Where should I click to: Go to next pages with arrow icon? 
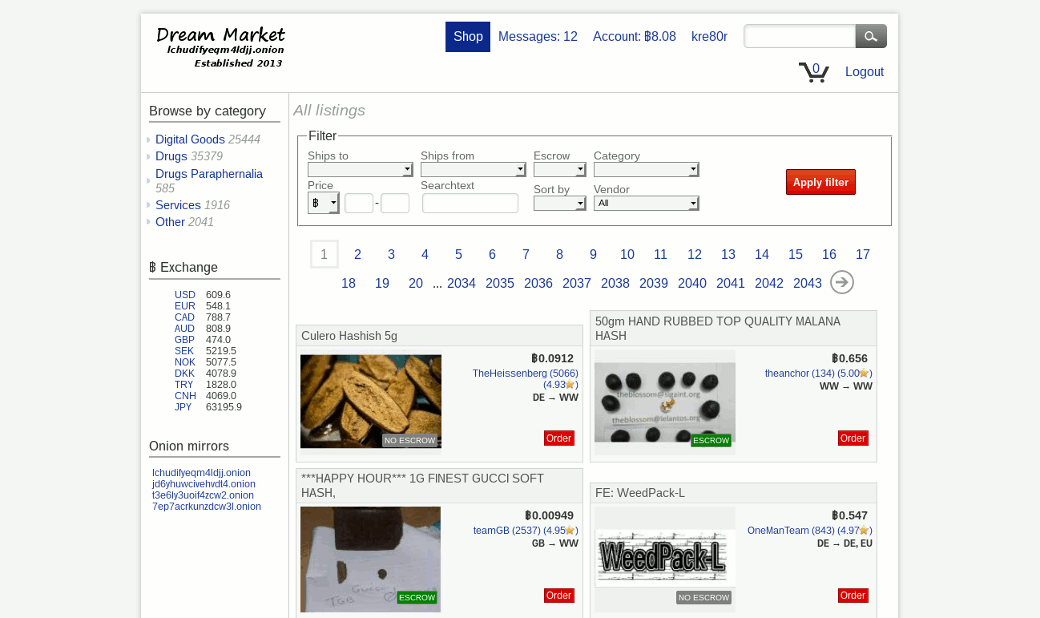click(842, 283)
